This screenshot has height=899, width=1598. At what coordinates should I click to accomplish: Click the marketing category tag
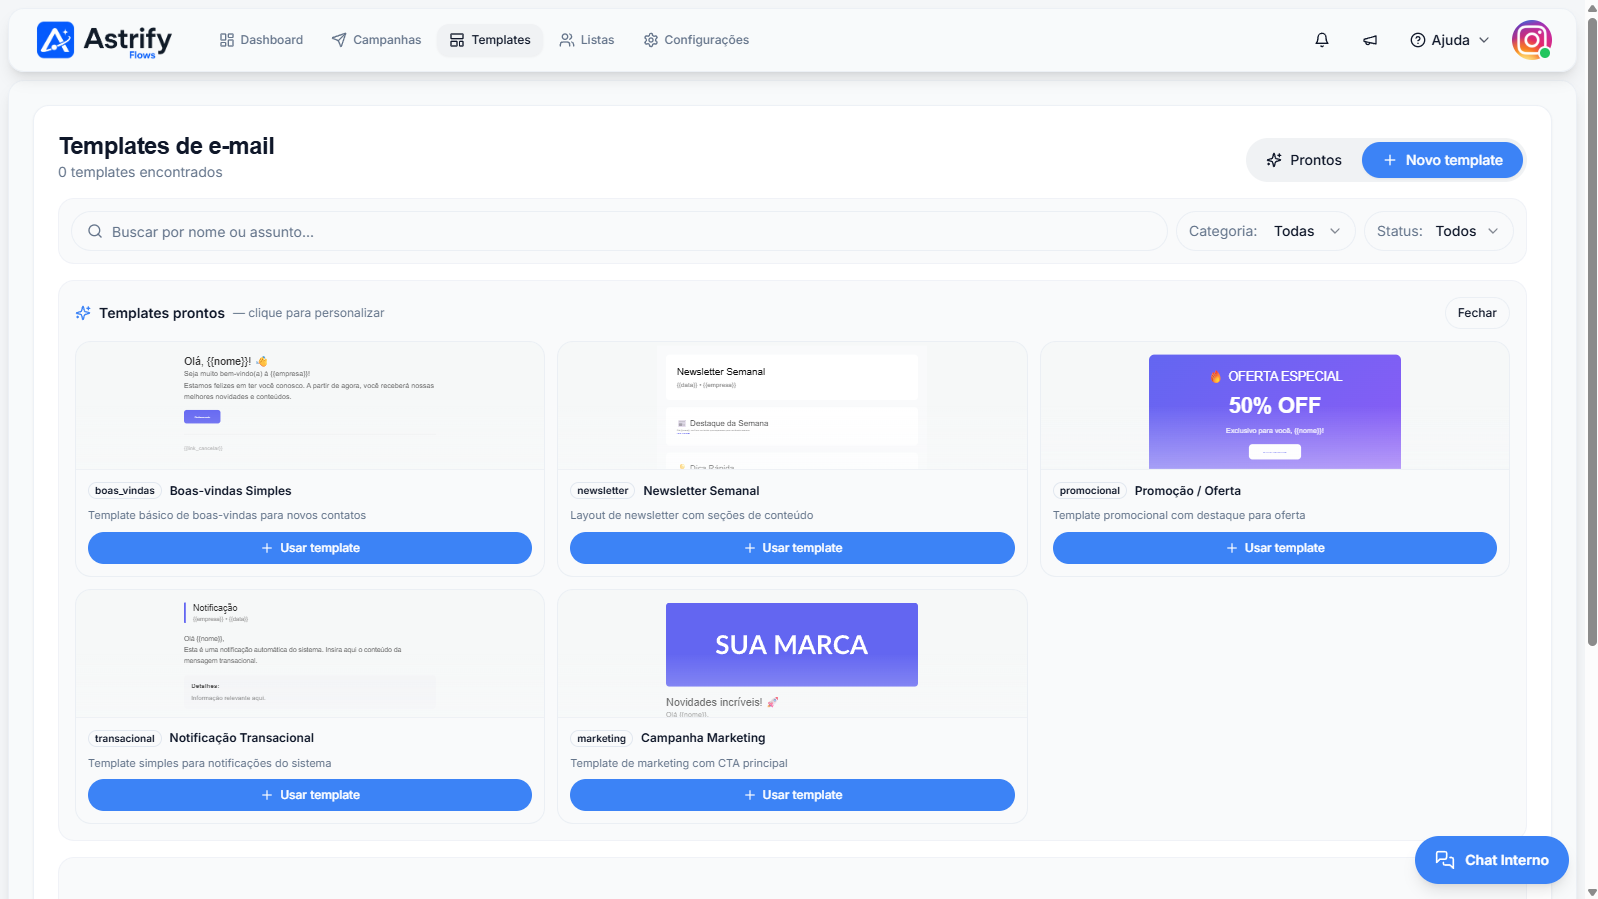(602, 738)
